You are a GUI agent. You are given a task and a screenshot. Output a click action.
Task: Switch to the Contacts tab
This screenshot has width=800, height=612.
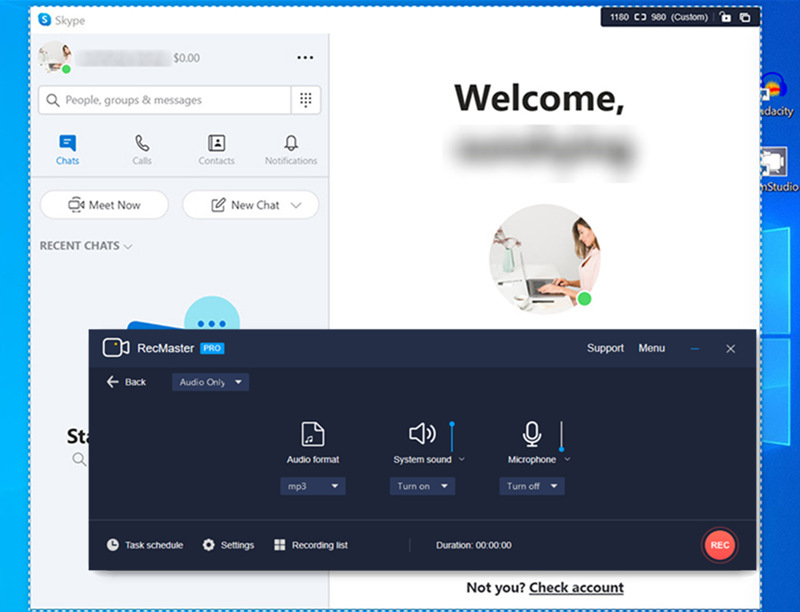(216, 149)
